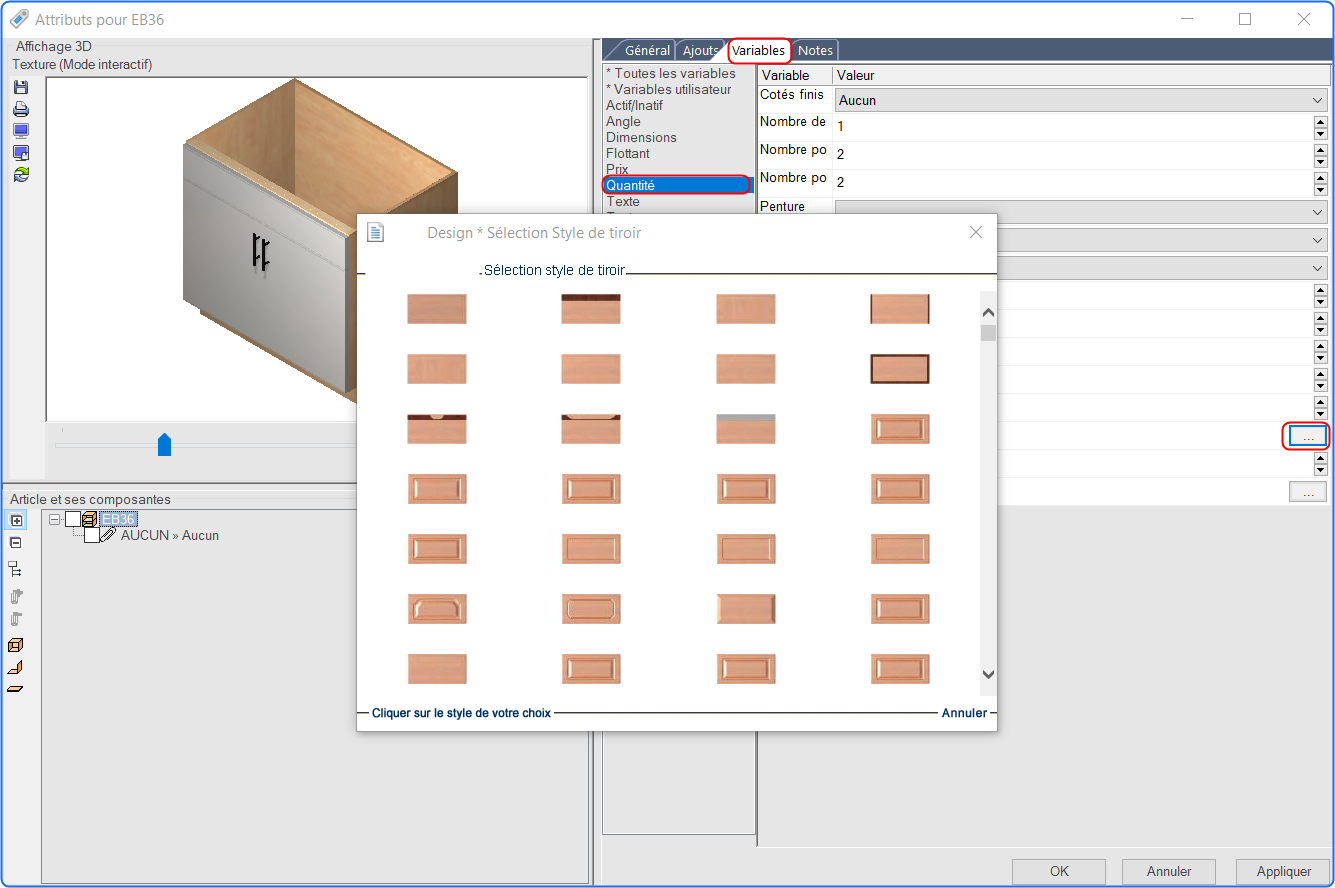
Task: Check the box next to EB36
Action: [x=73, y=519]
